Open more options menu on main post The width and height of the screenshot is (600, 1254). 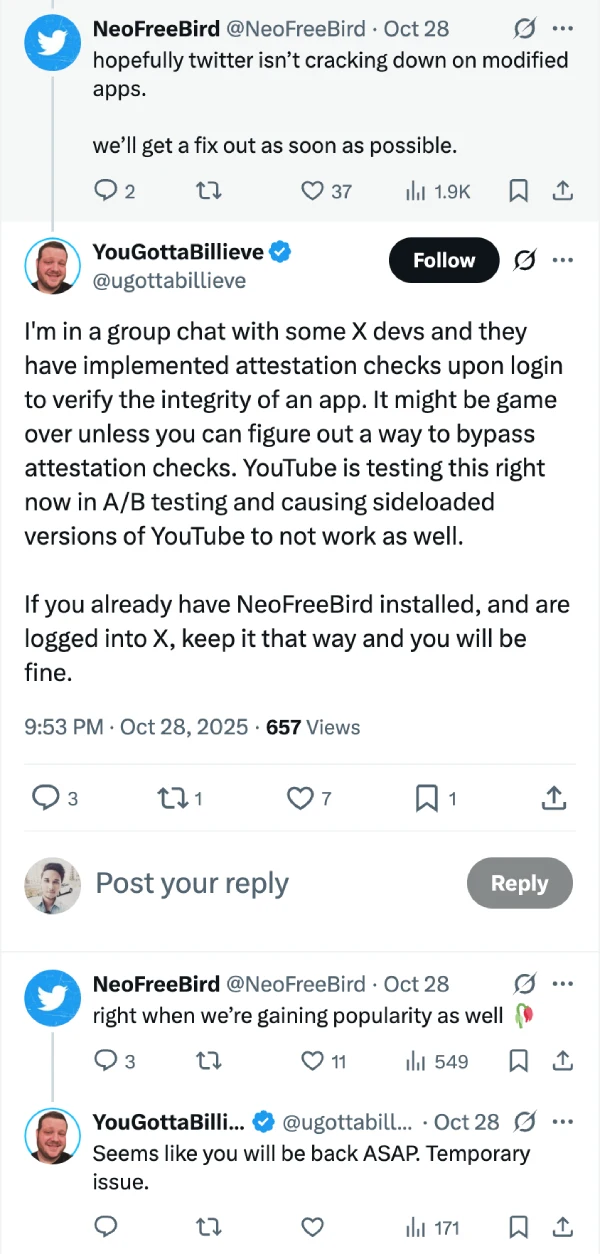[563, 260]
